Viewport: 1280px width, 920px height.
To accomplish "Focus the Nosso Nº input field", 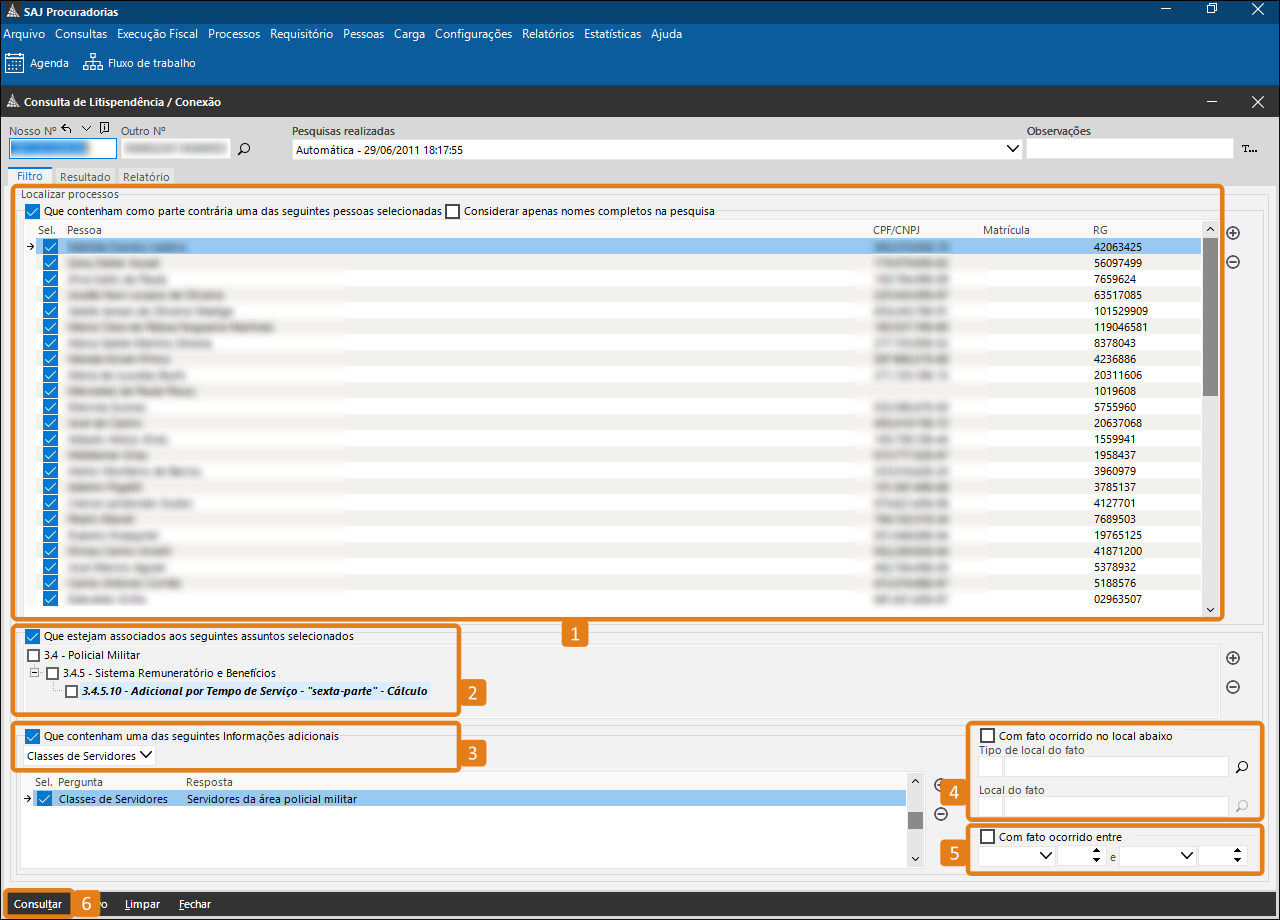I will (63, 149).
